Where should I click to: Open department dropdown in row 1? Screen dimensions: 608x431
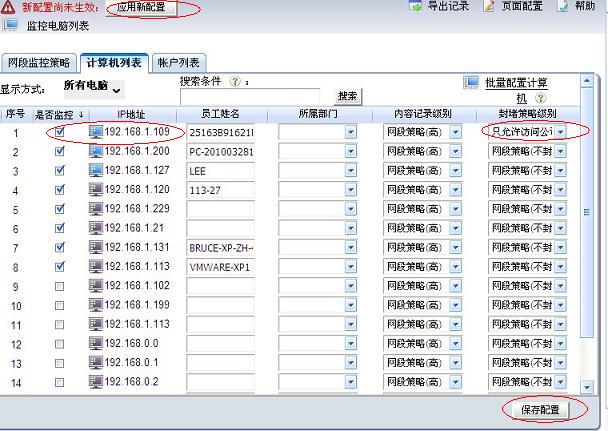click(x=350, y=132)
